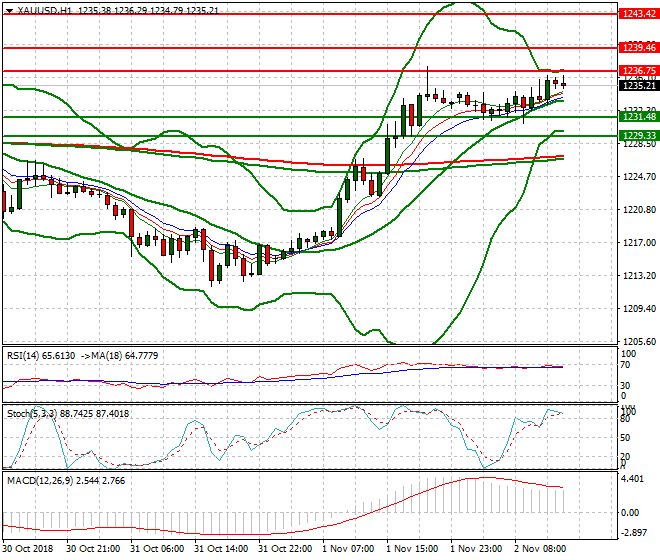The image size is (660, 560).
Task: Click the 1236.75 red resistance label
Action: [x=638, y=71]
